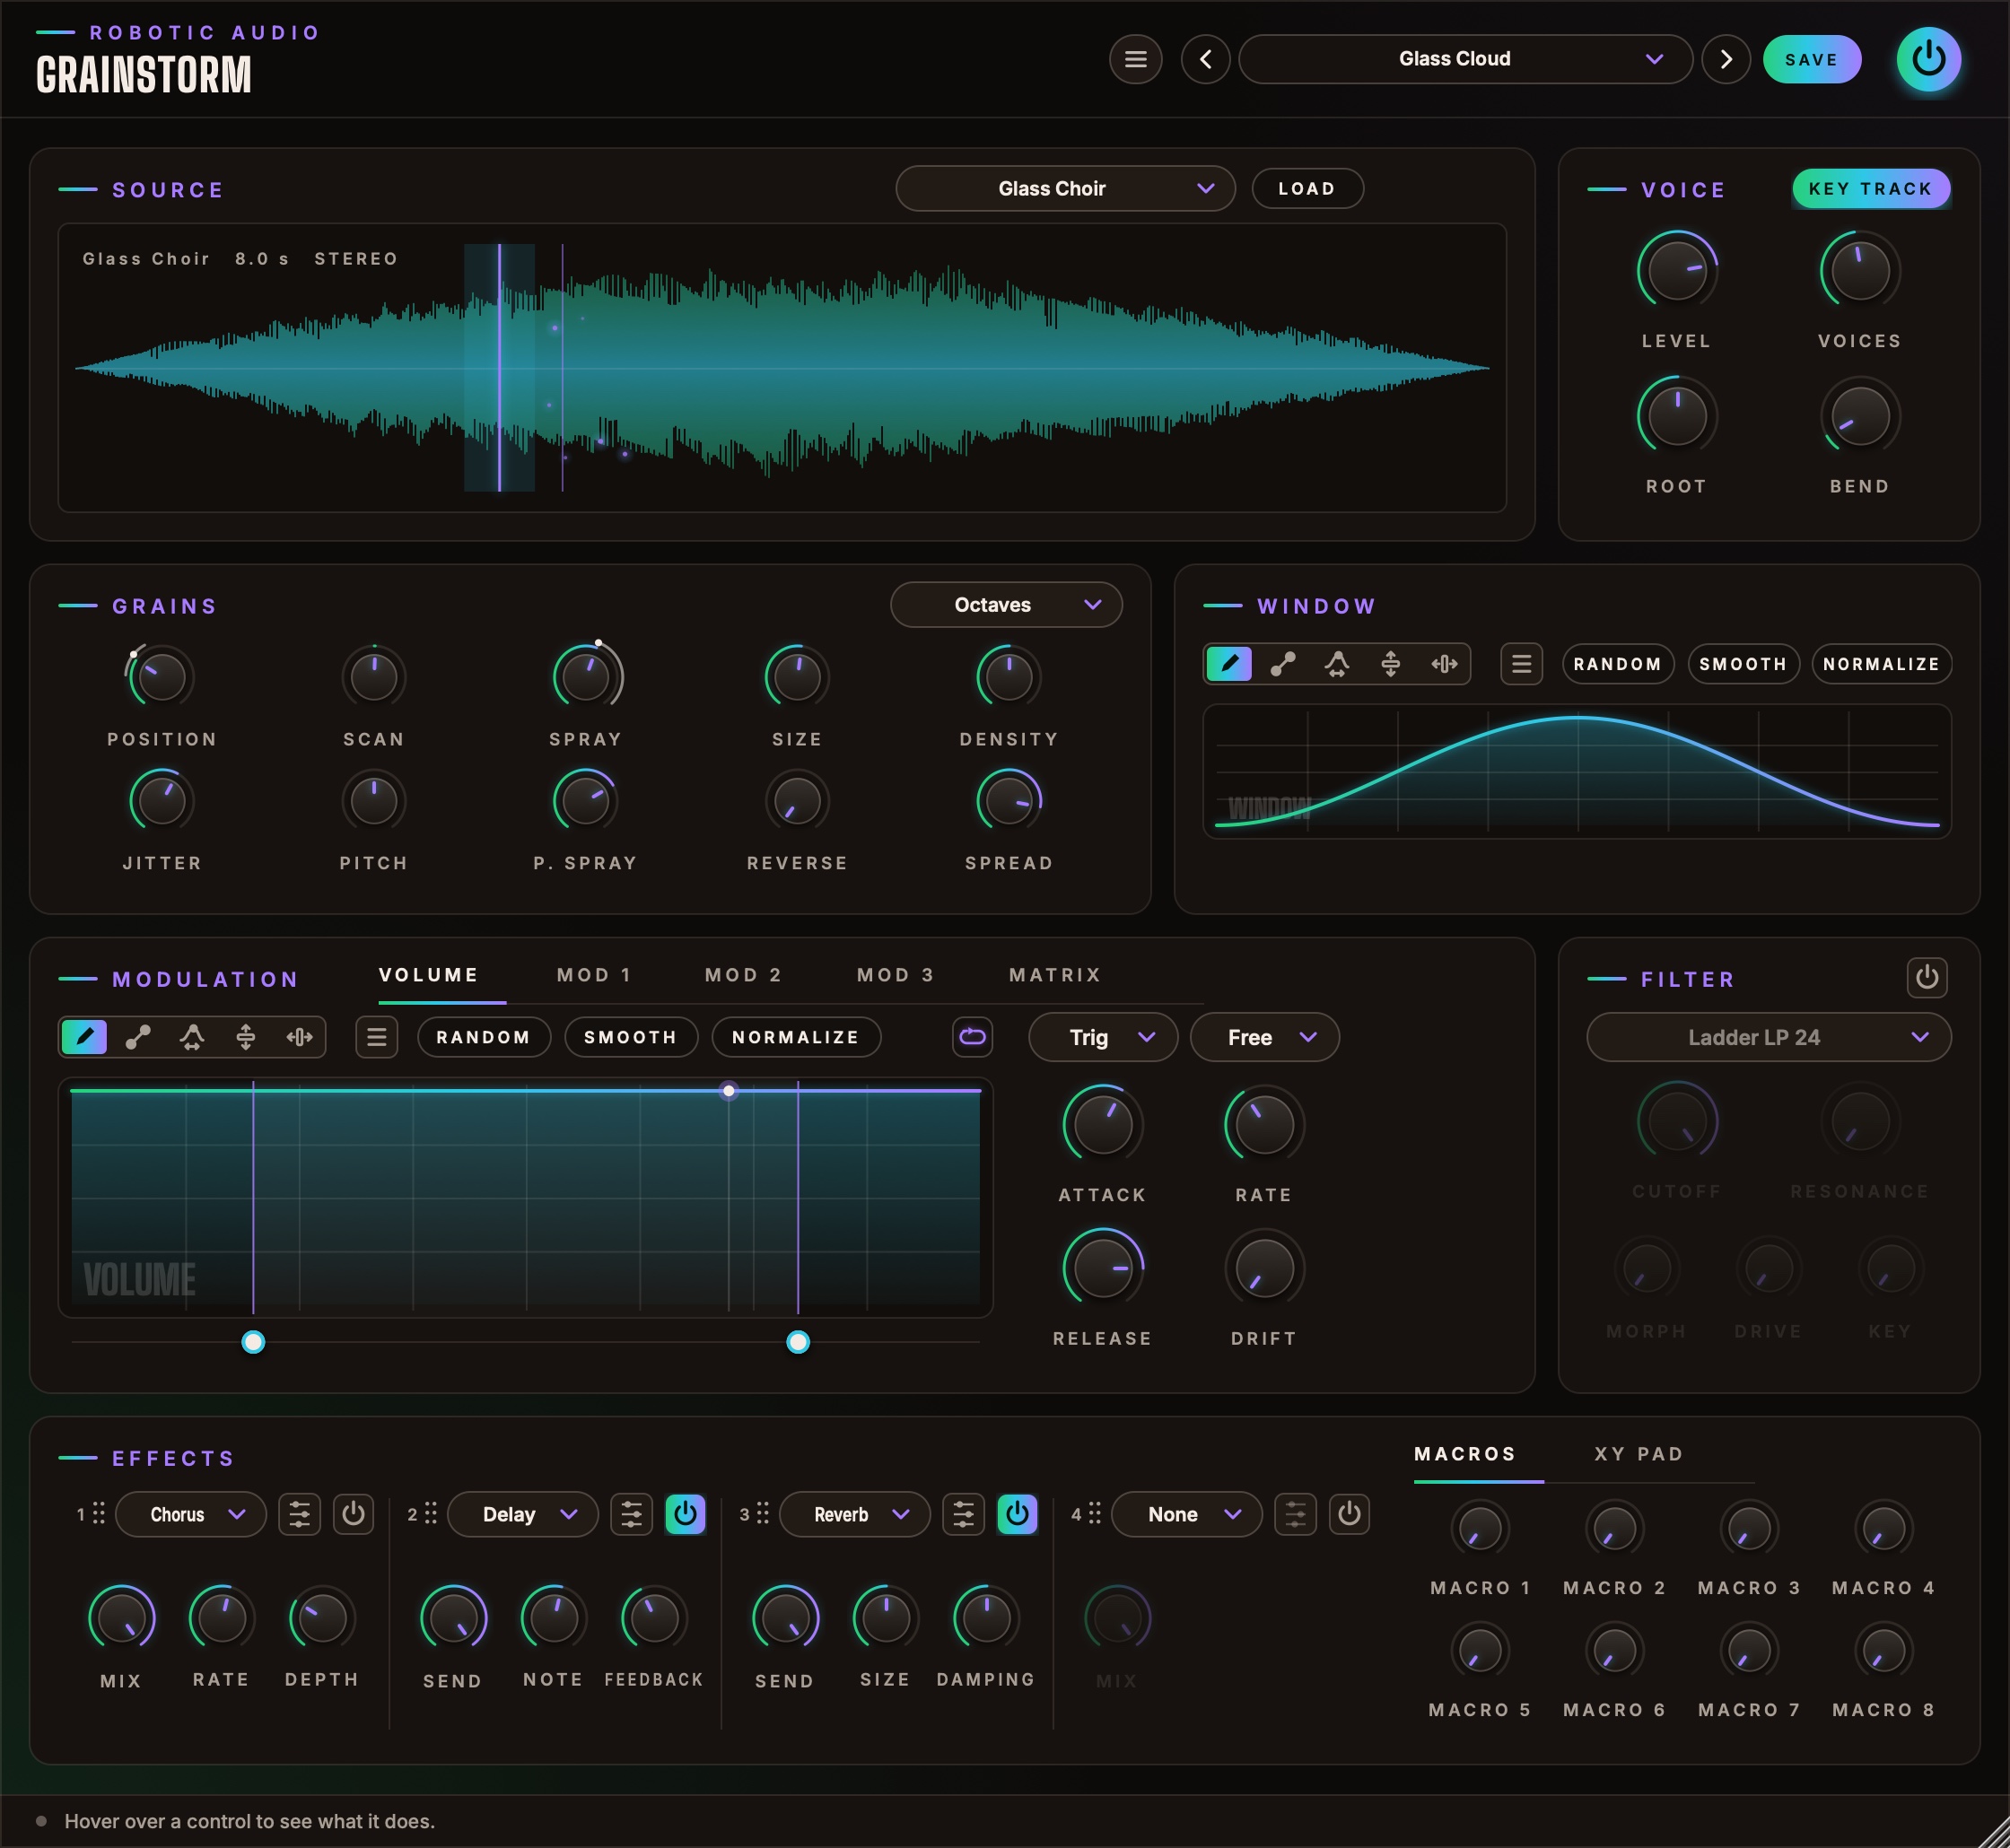The image size is (2010, 1848).
Task: Open the Chorus effect type dropdown
Action: (x=191, y=1514)
